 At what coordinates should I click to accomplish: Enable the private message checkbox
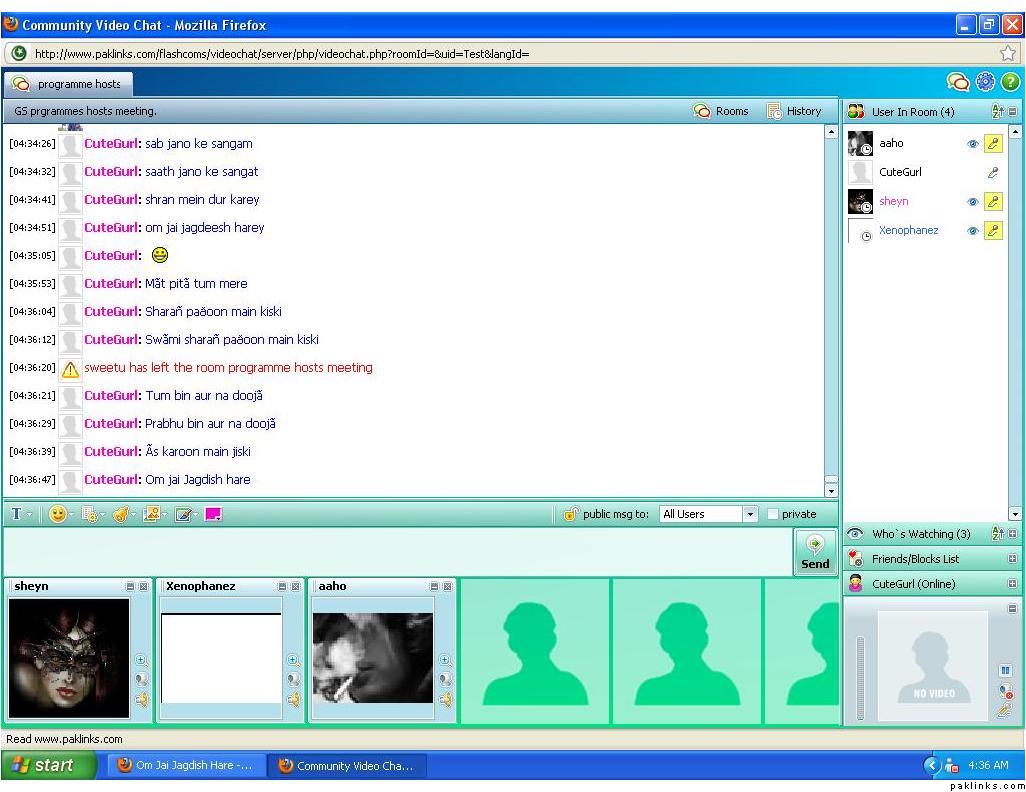point(773,514)
